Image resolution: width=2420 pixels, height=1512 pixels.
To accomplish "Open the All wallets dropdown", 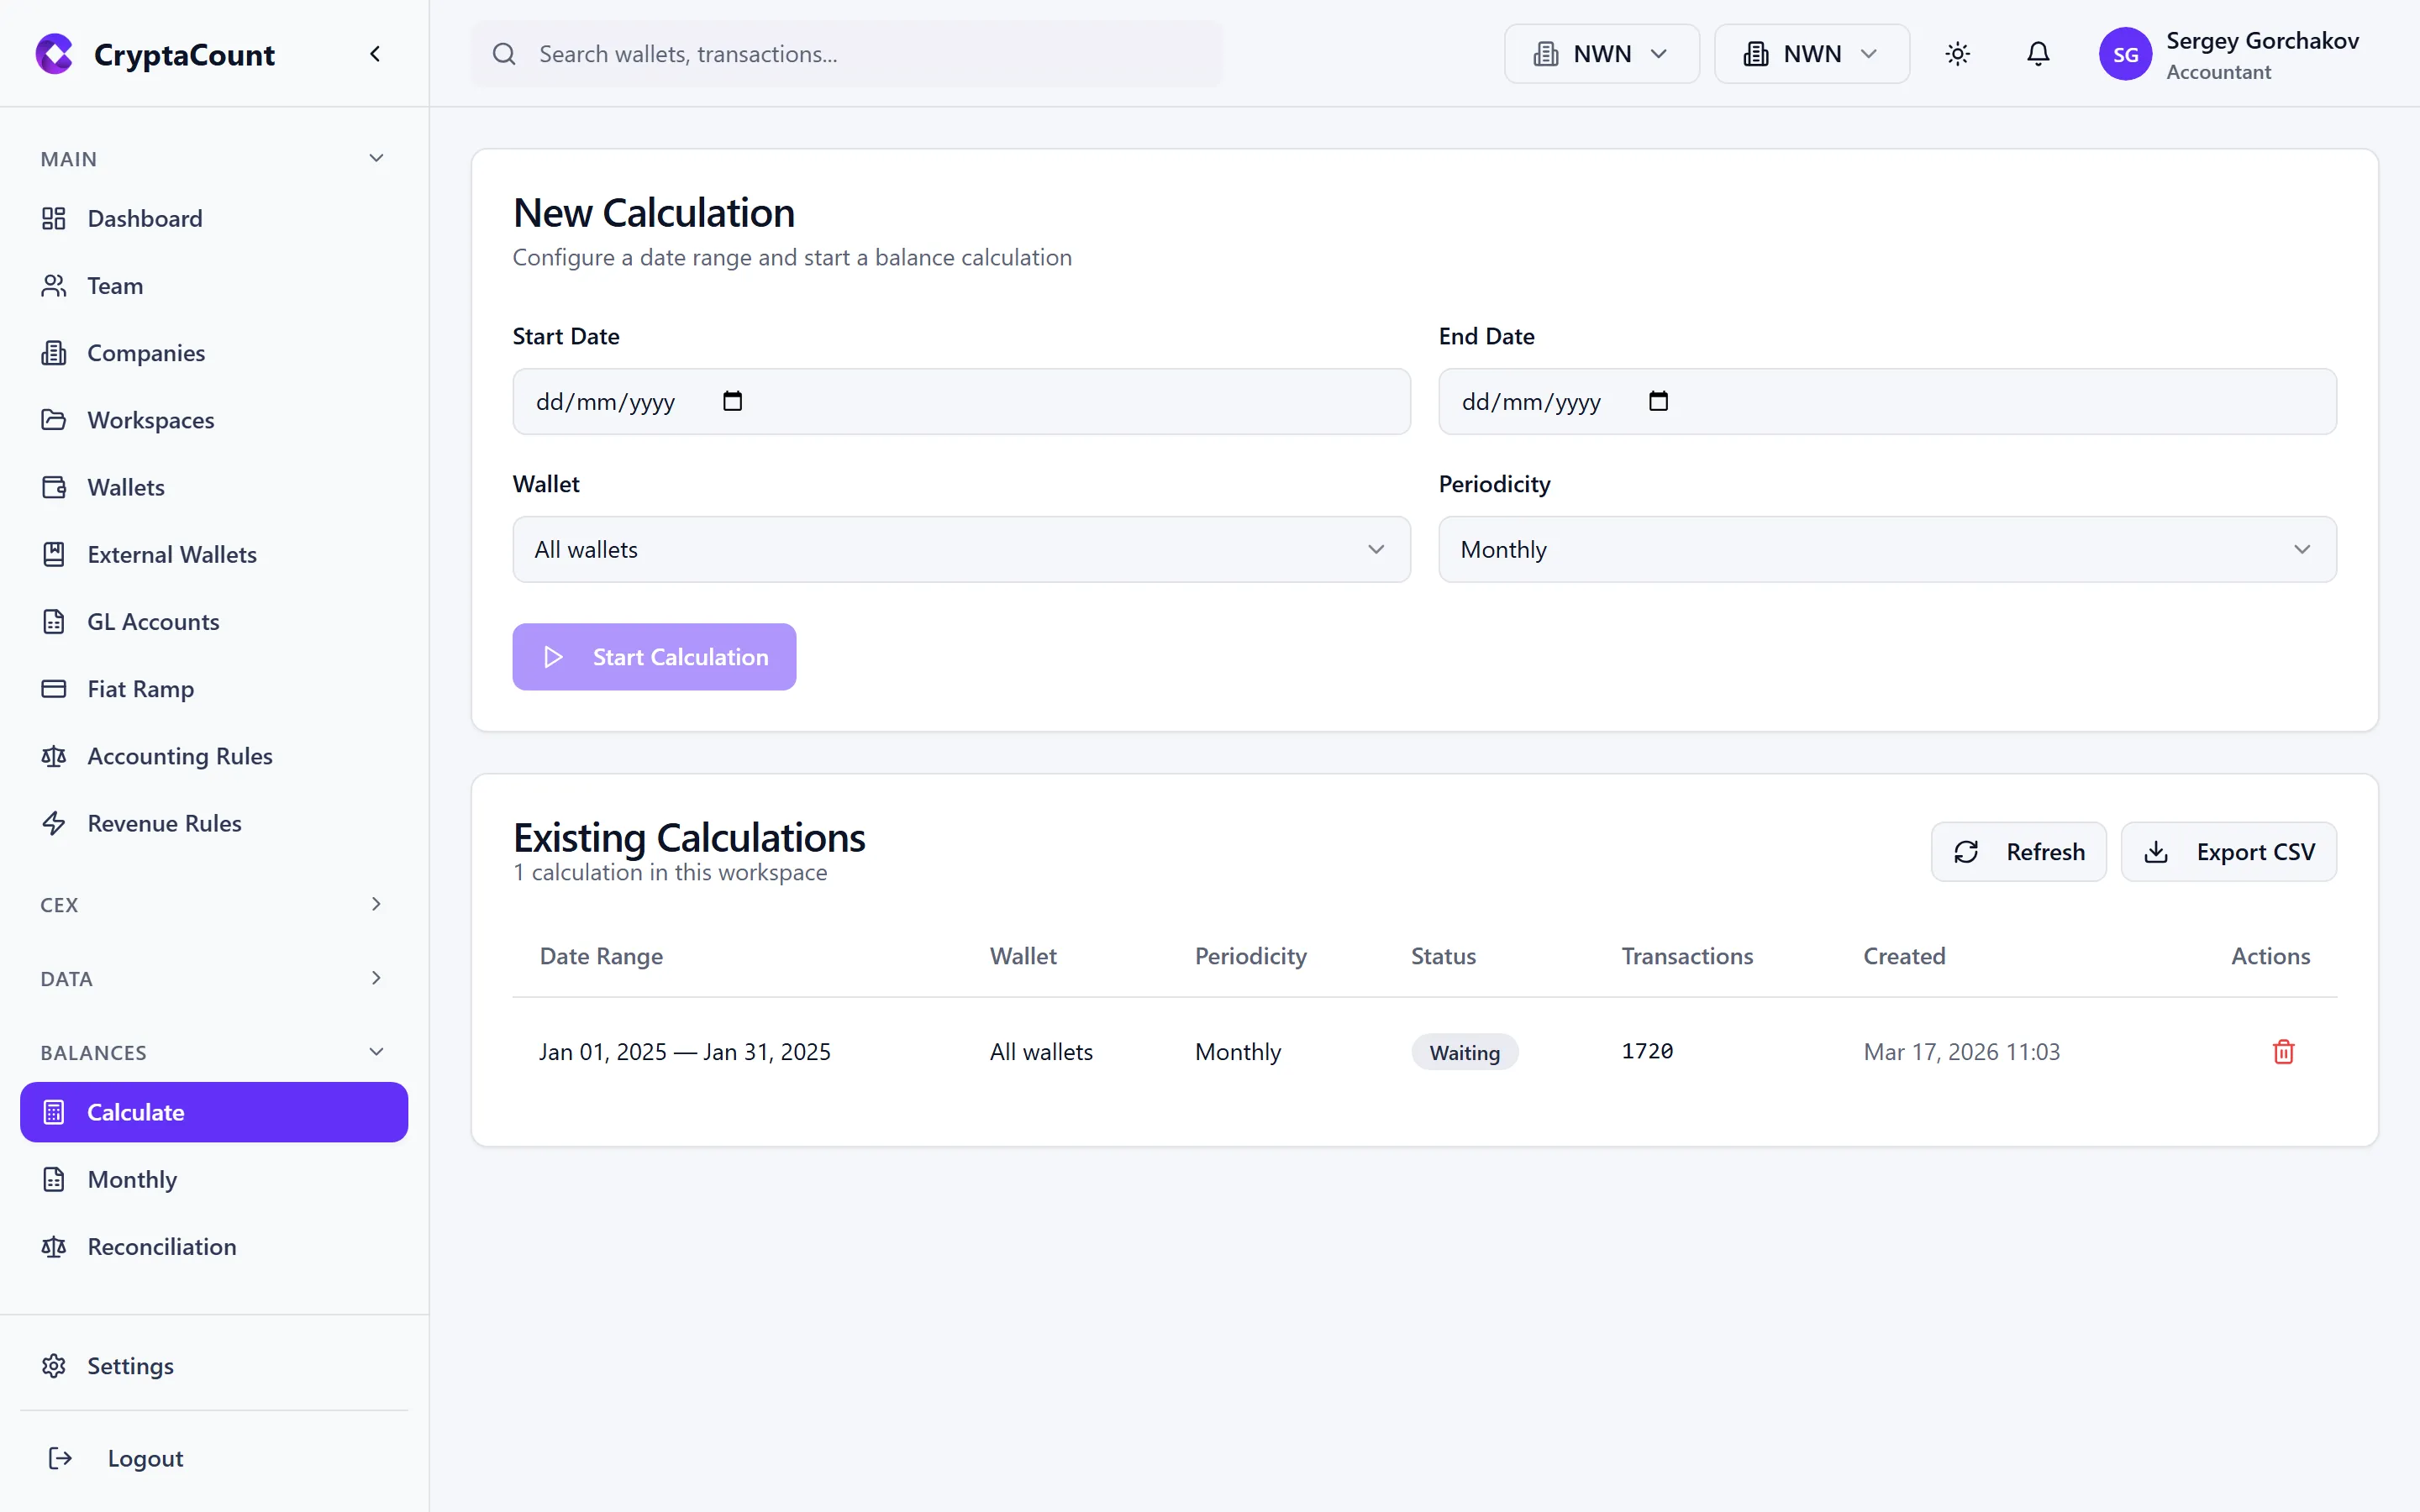I will pyautogui.click(x=960, y=549).
